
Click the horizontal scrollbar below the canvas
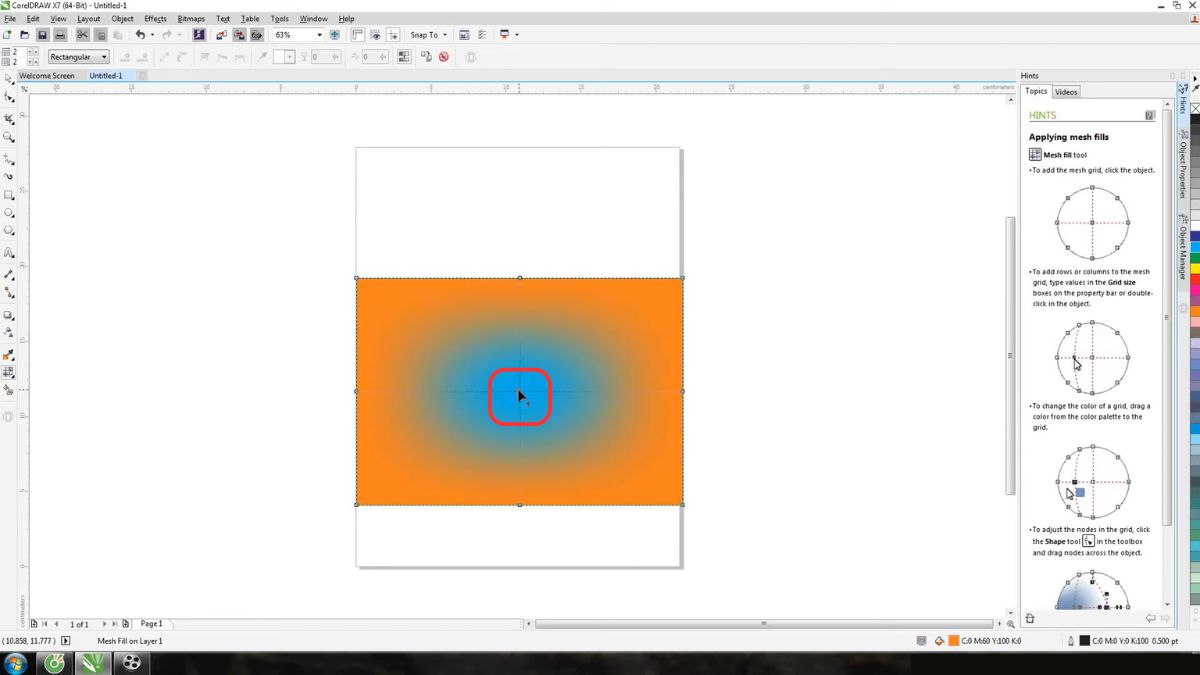click(763, 624)
